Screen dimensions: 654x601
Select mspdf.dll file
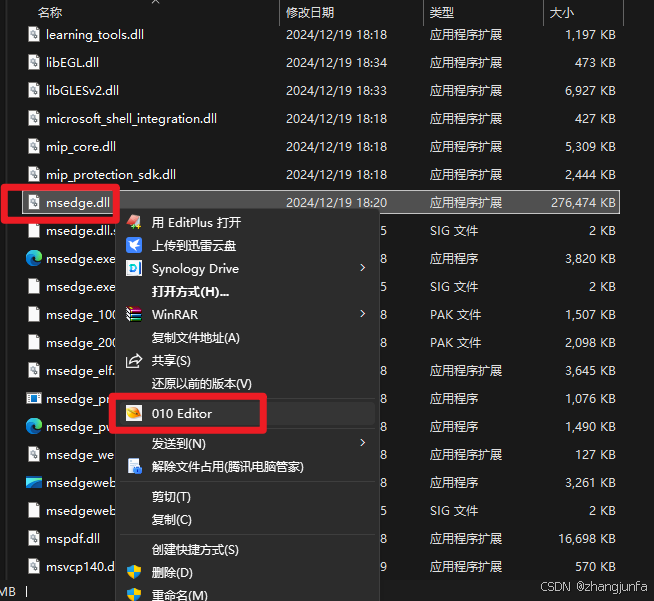(73, 538)
